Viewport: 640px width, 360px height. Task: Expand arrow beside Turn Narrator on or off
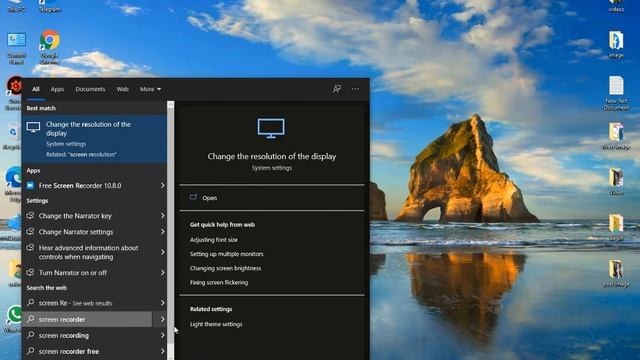(162, 273)
